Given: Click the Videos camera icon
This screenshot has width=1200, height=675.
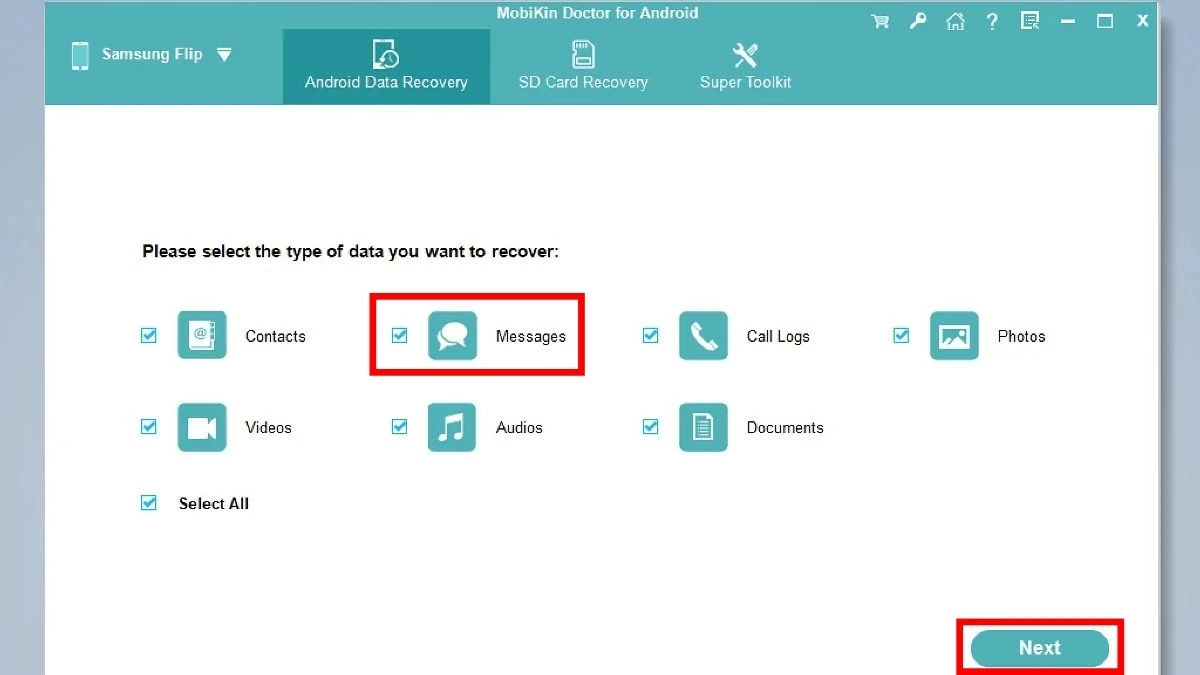Looking at the screenshot, I should [x=202, y=427].
